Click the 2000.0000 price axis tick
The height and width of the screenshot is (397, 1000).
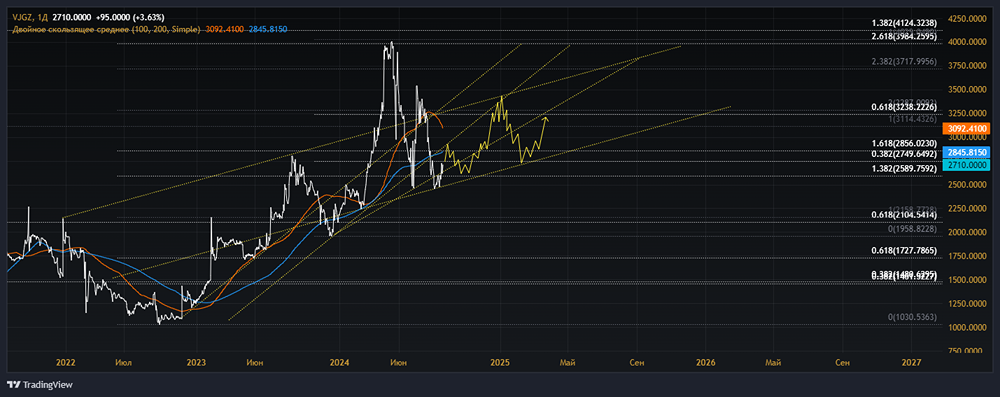pyautogui.click(x=968, y=232)
